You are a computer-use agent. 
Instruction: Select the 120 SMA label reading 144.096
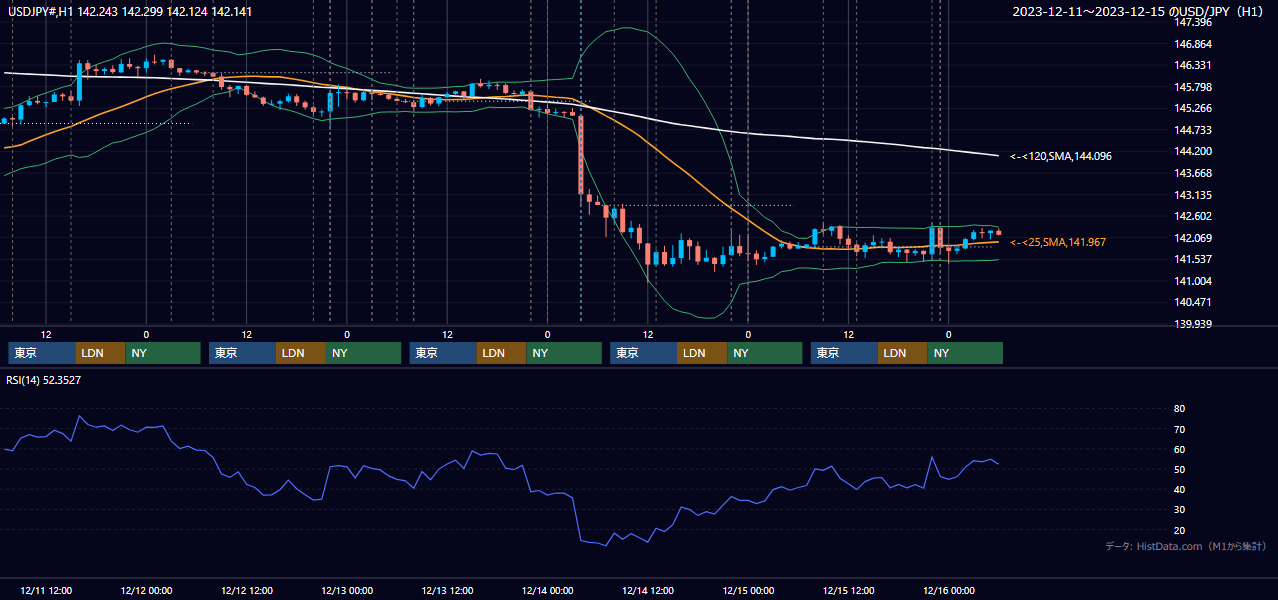click(x=1061, y=156)
